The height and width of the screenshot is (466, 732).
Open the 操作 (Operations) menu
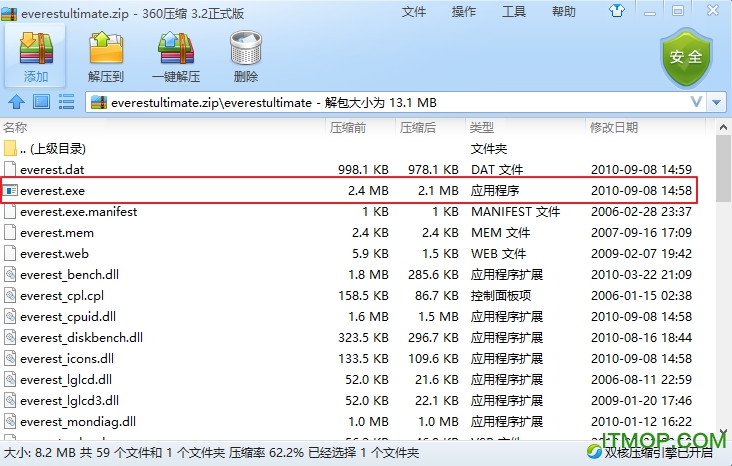point(464,11)
